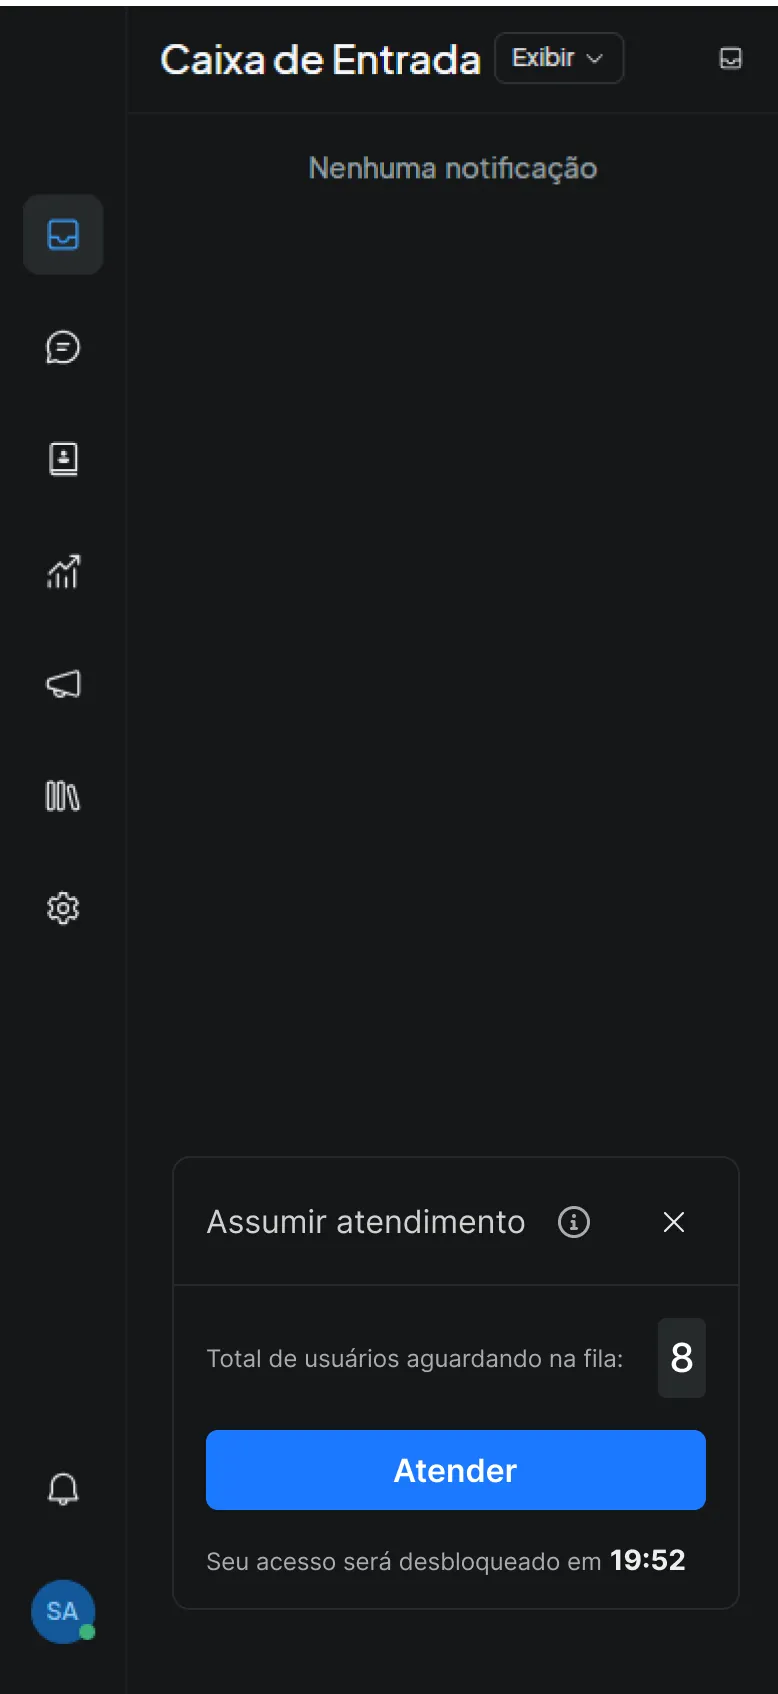Viewport: 778px width, 1694px height.
Task: Click the 19:52 unlock countdown timer
Action: tap(647, 1560)
